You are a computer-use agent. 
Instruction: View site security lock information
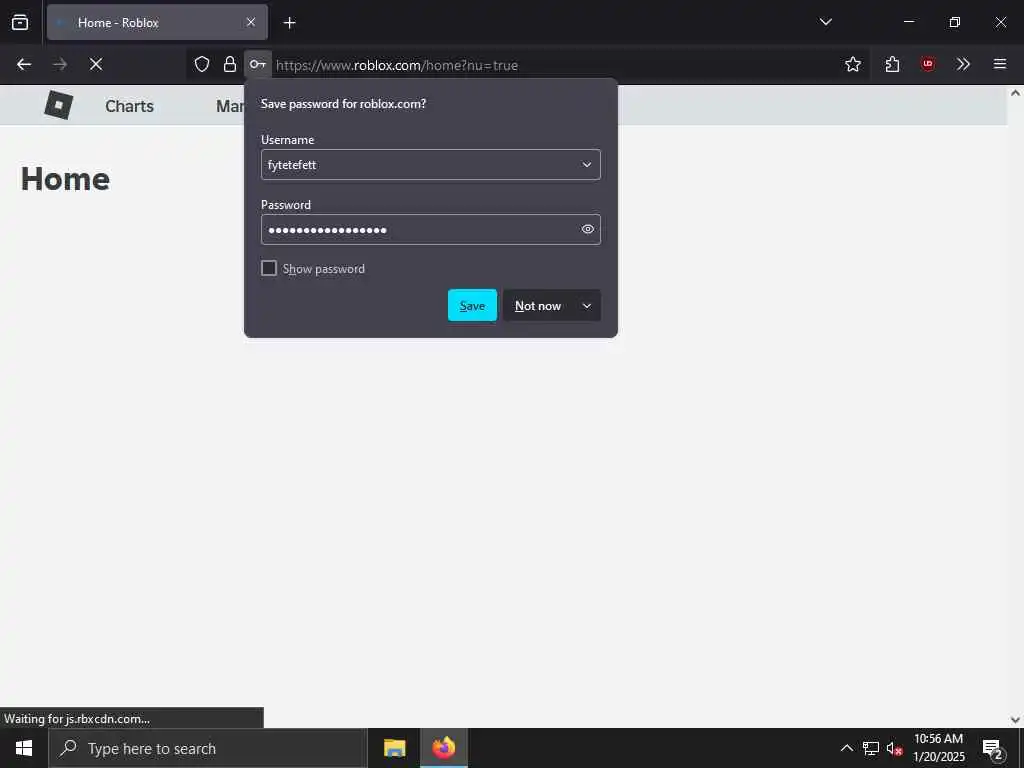pyautogui.click(x=229, y=64)
